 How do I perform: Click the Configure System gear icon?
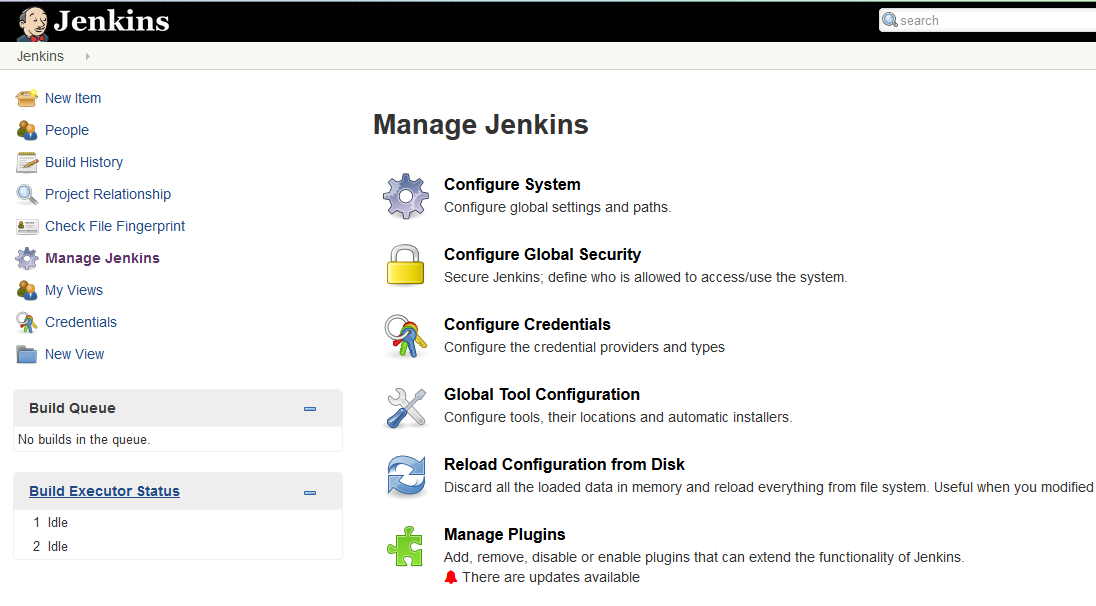(405, 195)
